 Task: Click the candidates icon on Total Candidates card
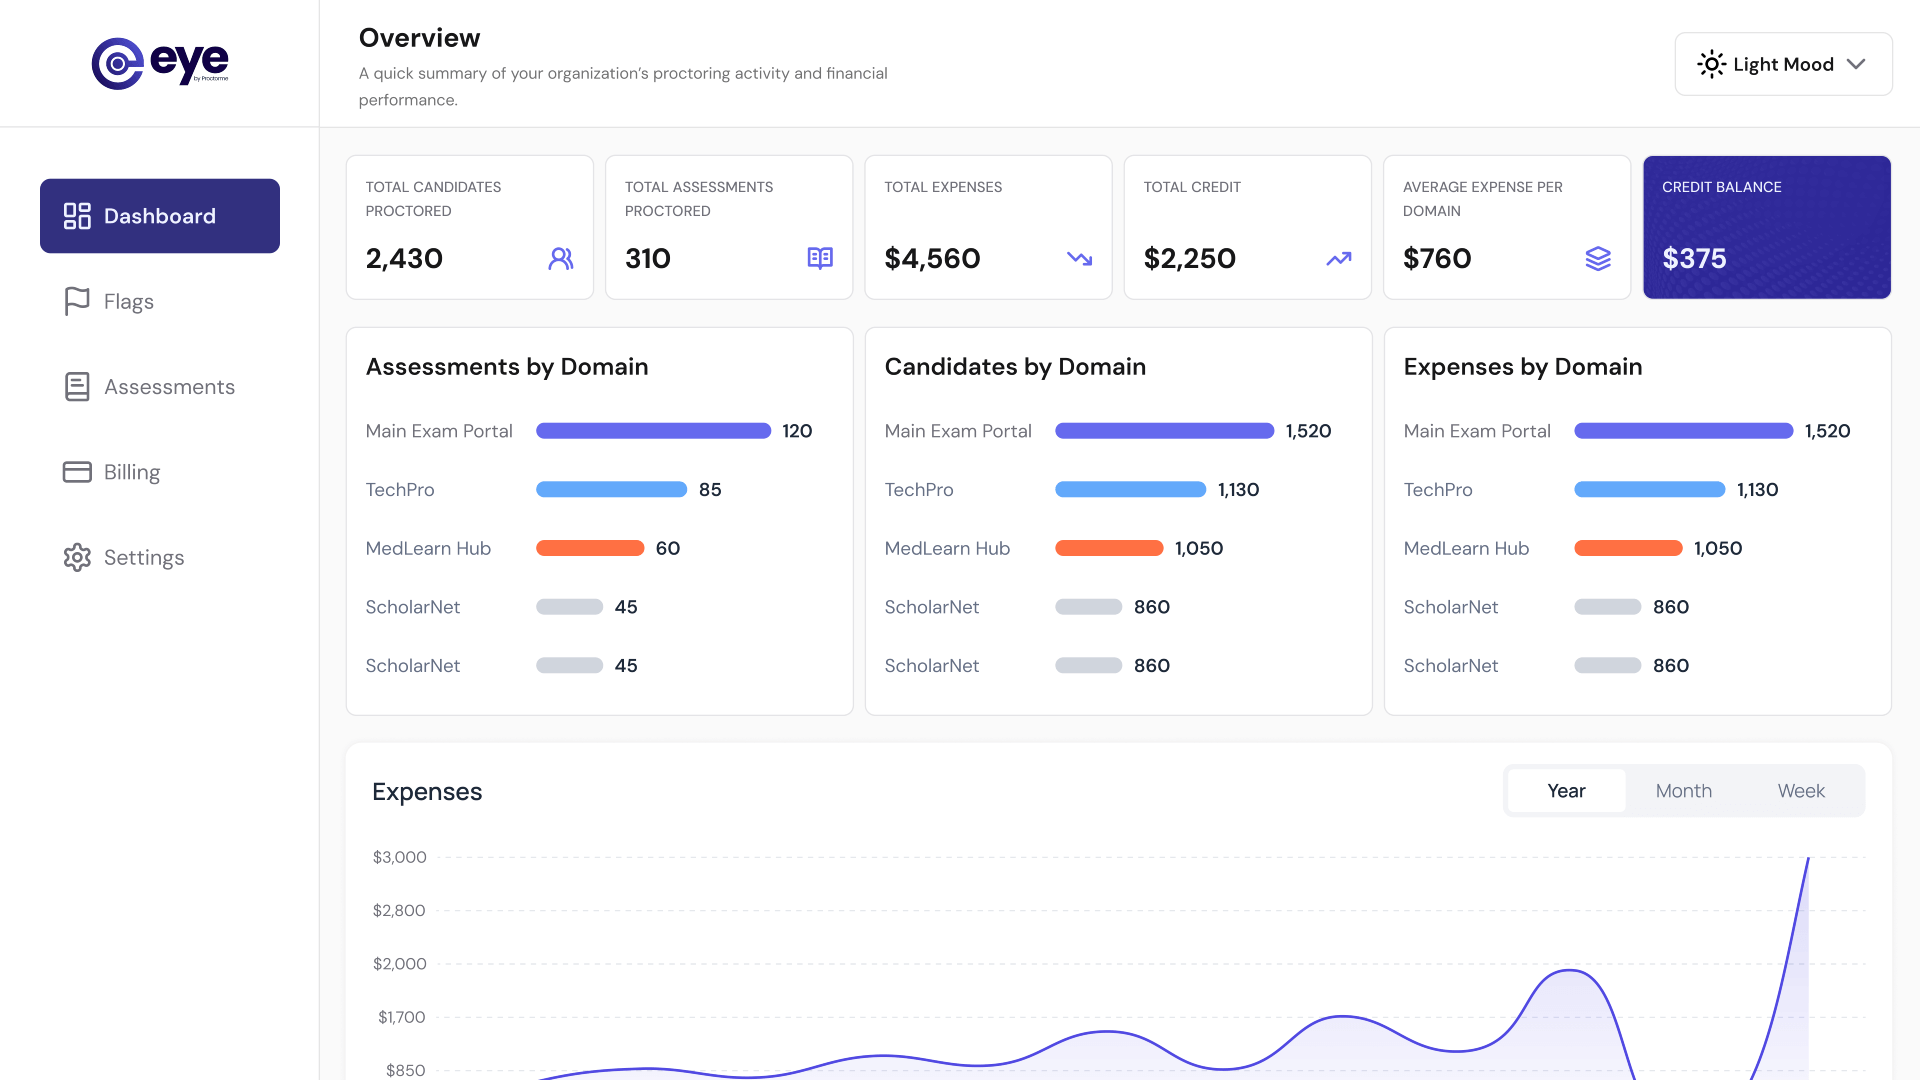561,258
